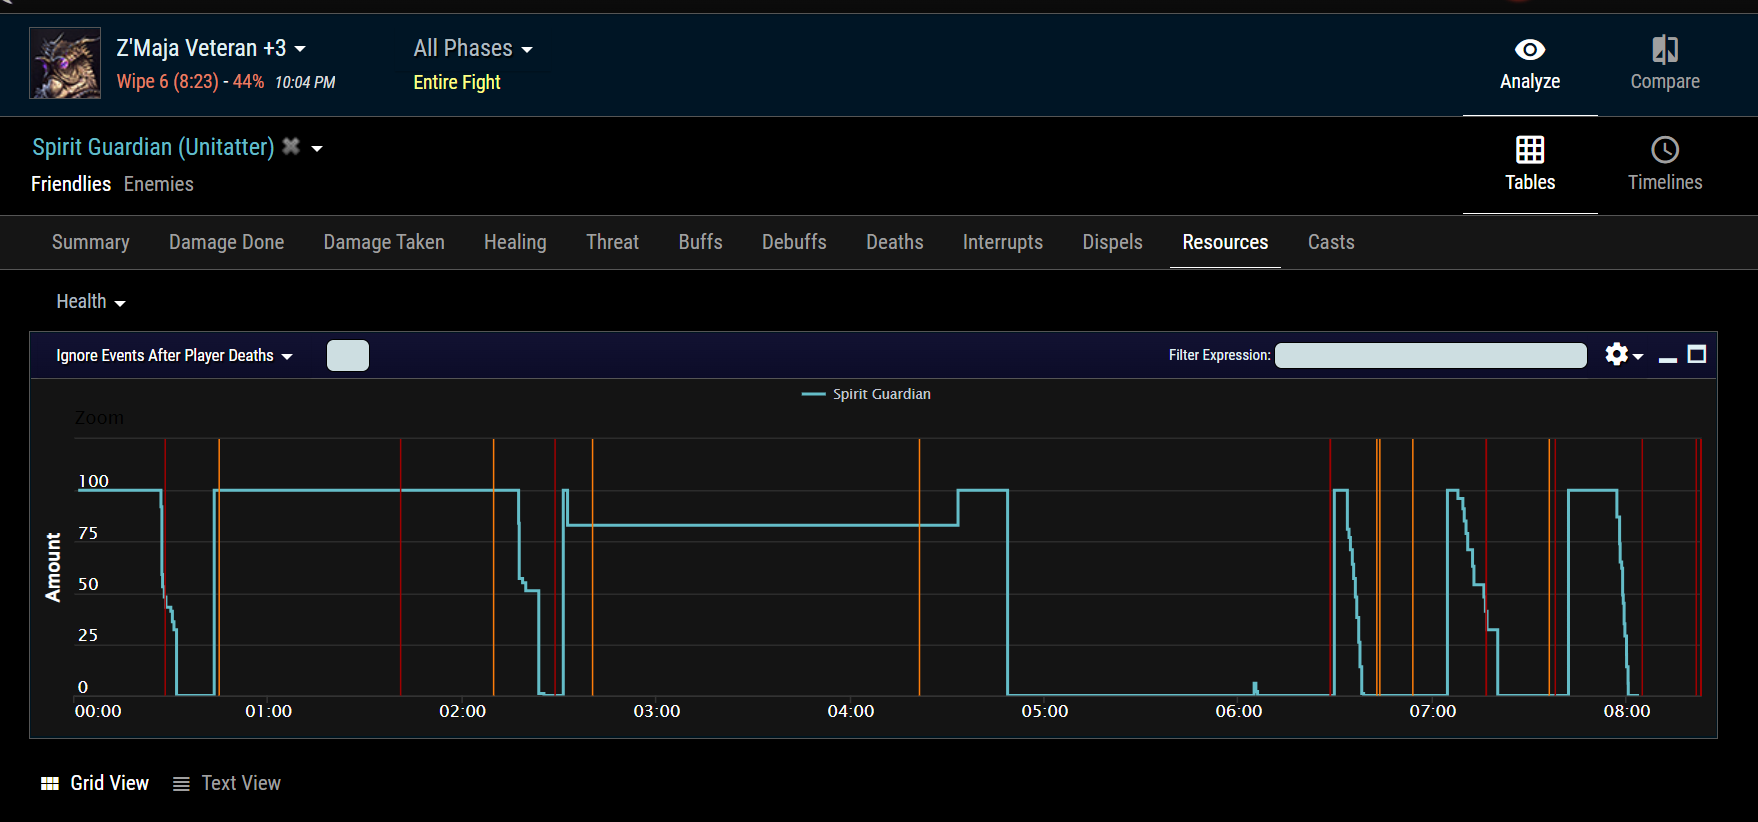Go to the Debuffs tab
The height and width of the screenshot is (822, 1758).
(794, 242)
